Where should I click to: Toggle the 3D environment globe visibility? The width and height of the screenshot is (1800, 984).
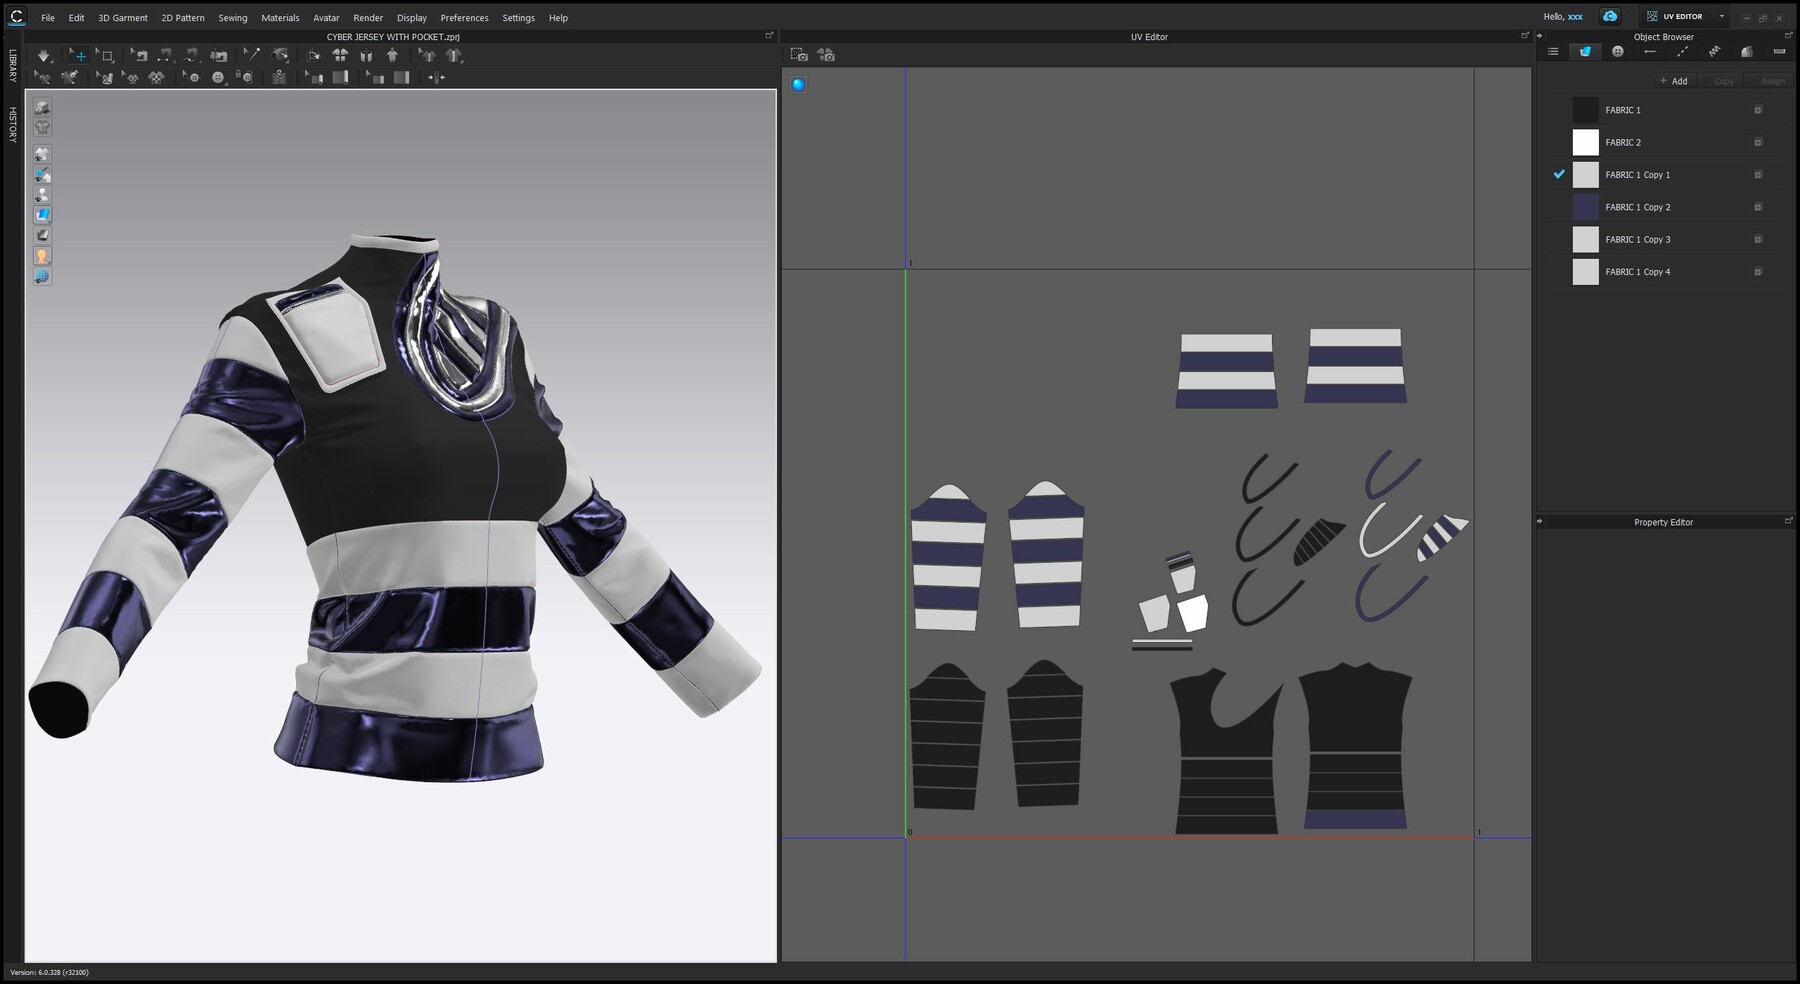pyautogui.click(x=42, y=276)
